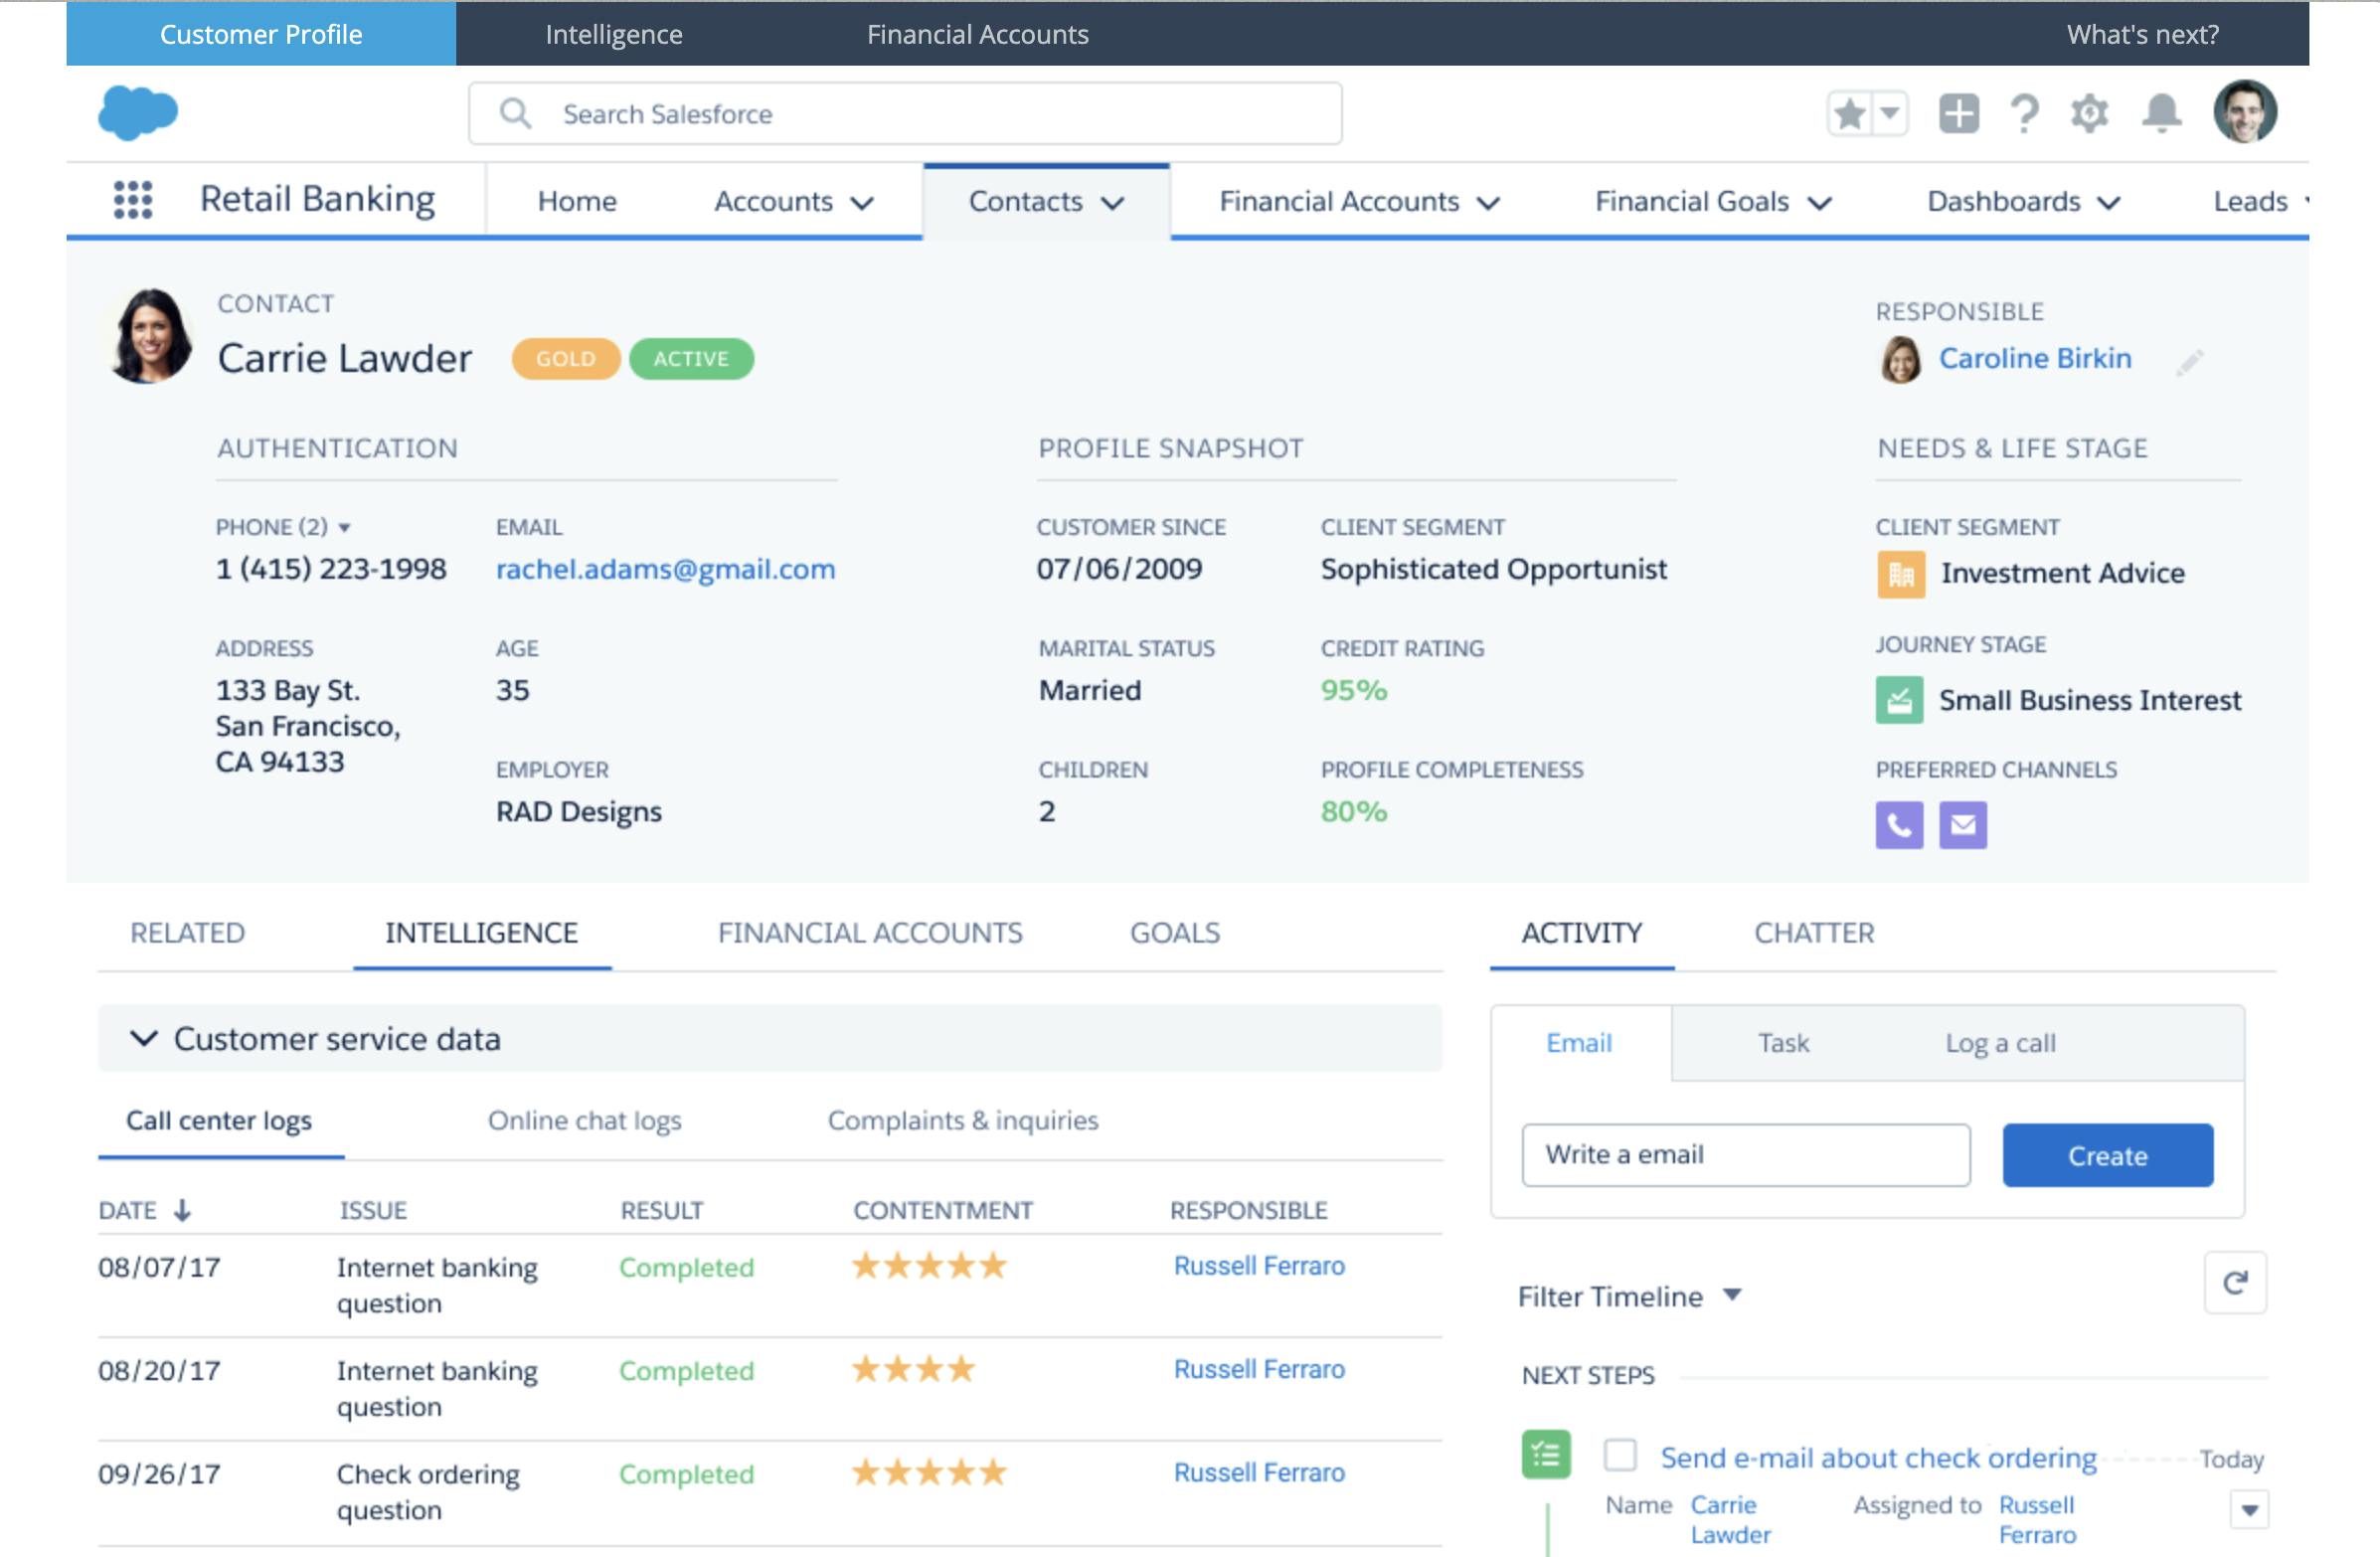Click the Write a email field
Screen dimensions: 2380x1557
click(1745, 1155)
